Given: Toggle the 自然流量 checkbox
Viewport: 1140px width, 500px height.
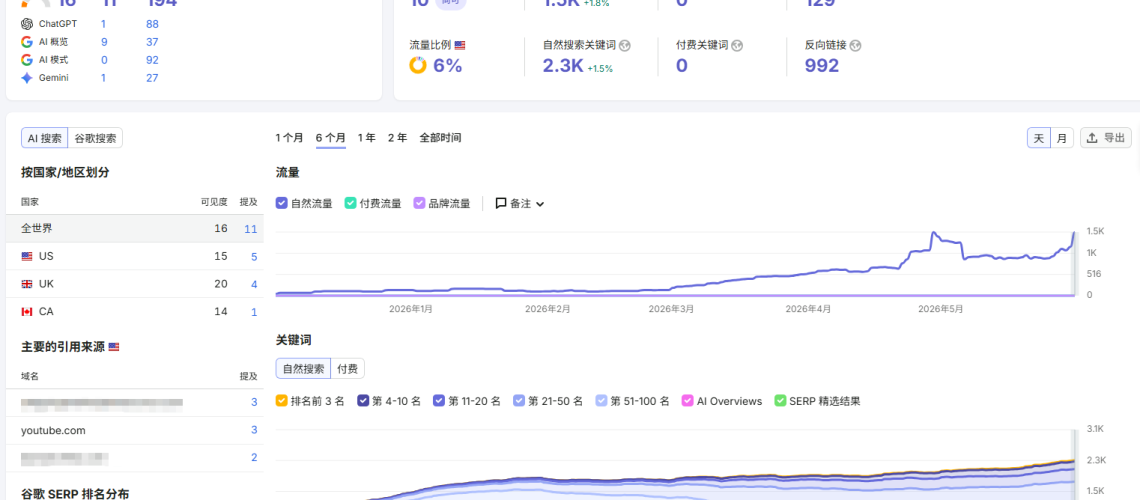Looking at the screenshot, I should 281,203.
